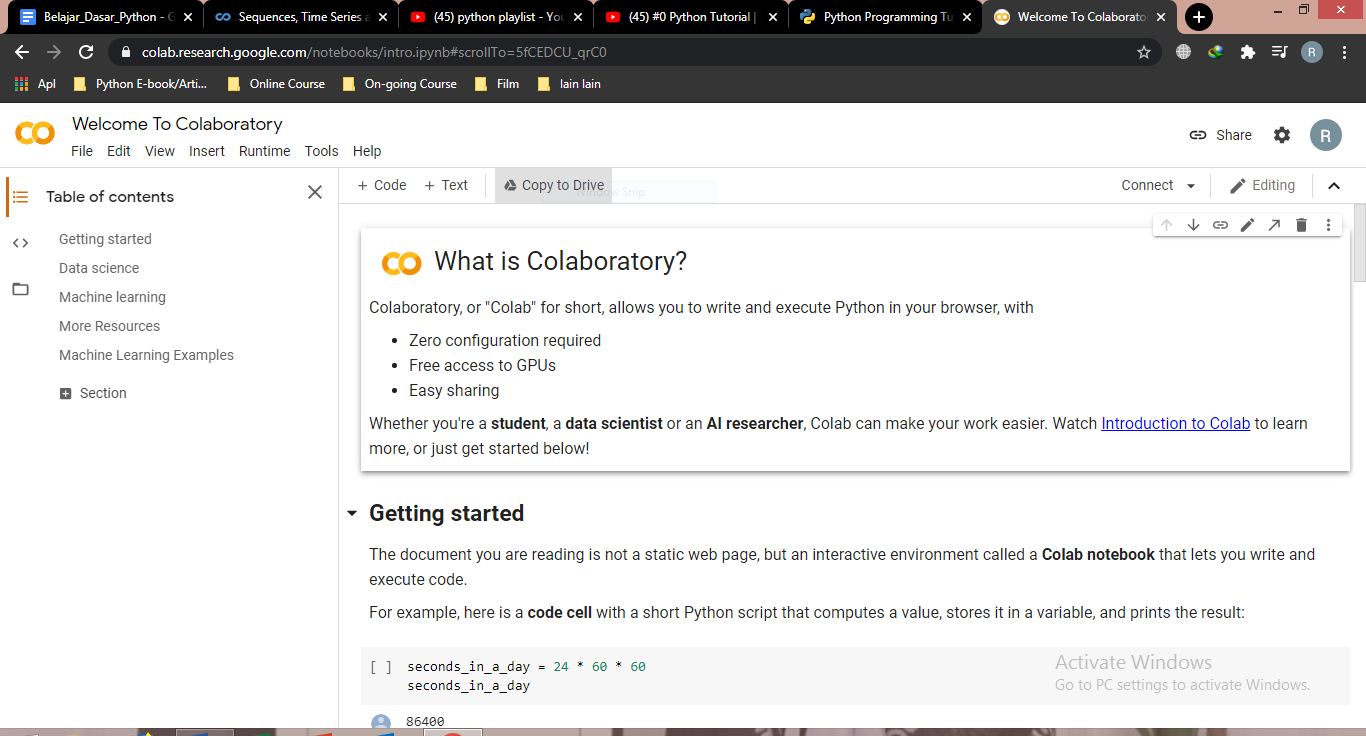Expand the Section item in table of contents
The image size is (1366, 736).
point(66,392)
